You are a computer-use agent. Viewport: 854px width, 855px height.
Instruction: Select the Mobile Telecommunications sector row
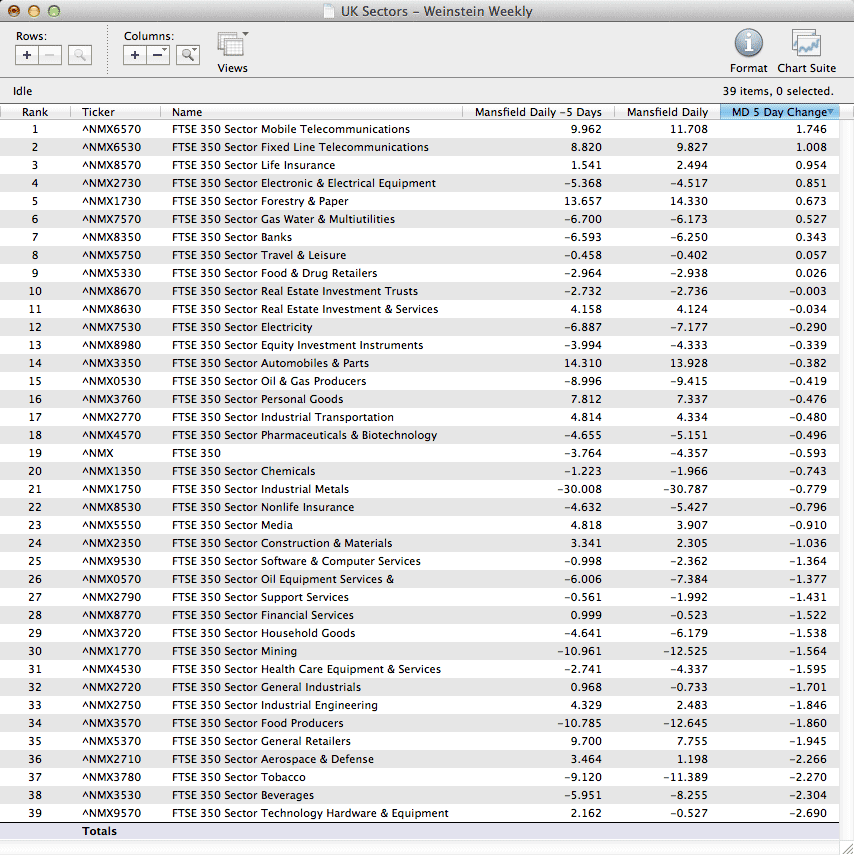tap(290, 129)
